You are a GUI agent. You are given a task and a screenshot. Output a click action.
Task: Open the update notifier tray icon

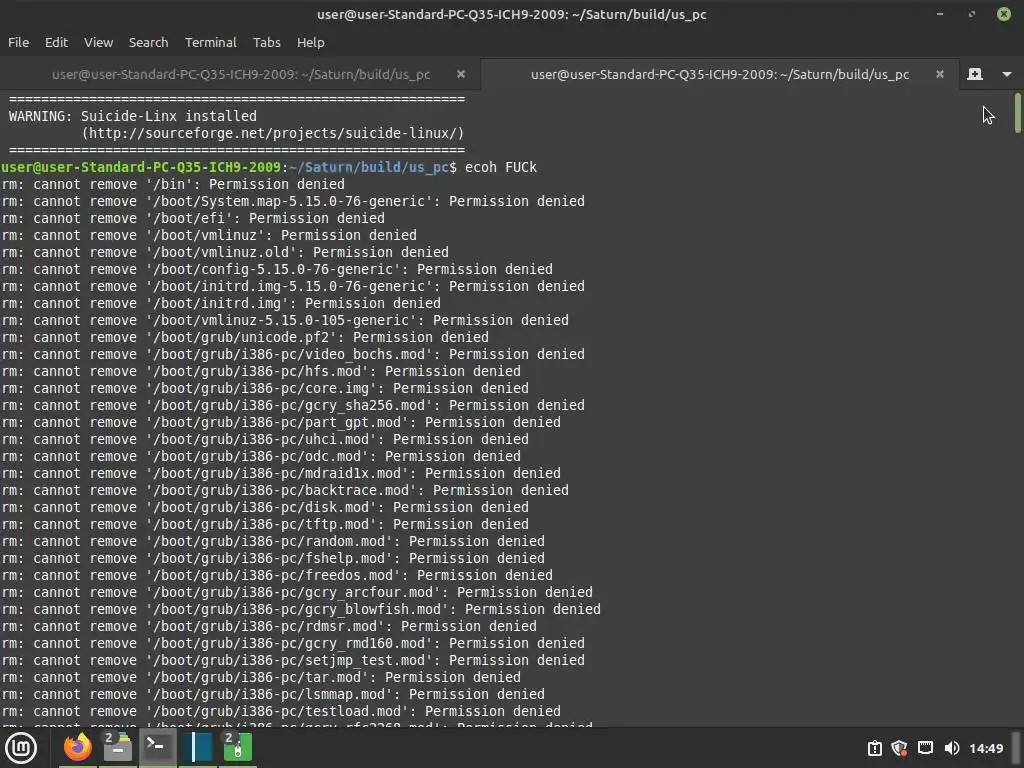pyautogui.click(x=874, y=748)
